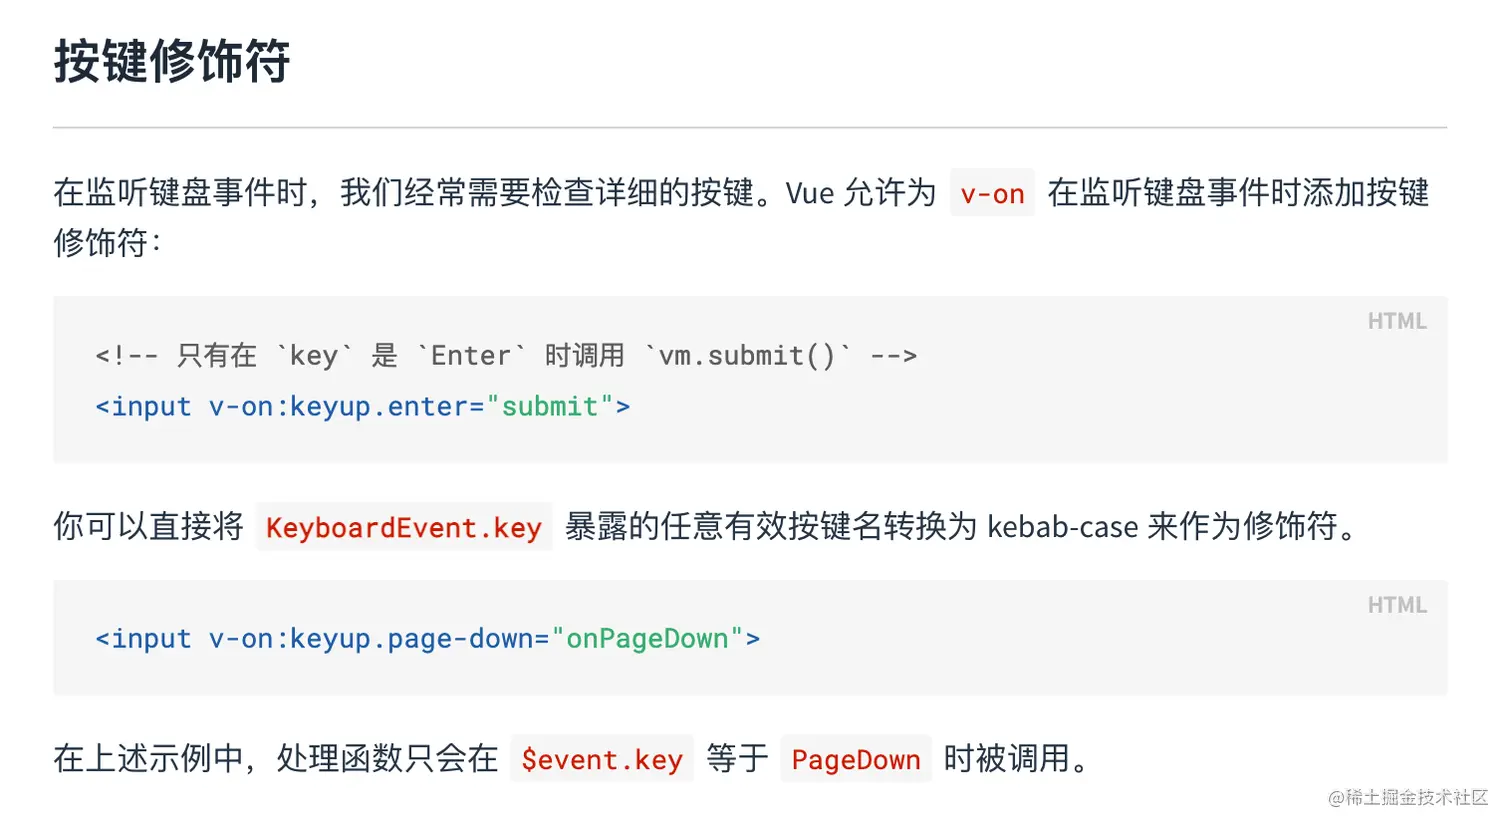
Task: Click the 按键修饰符 heading
Action: click(171, 61)
